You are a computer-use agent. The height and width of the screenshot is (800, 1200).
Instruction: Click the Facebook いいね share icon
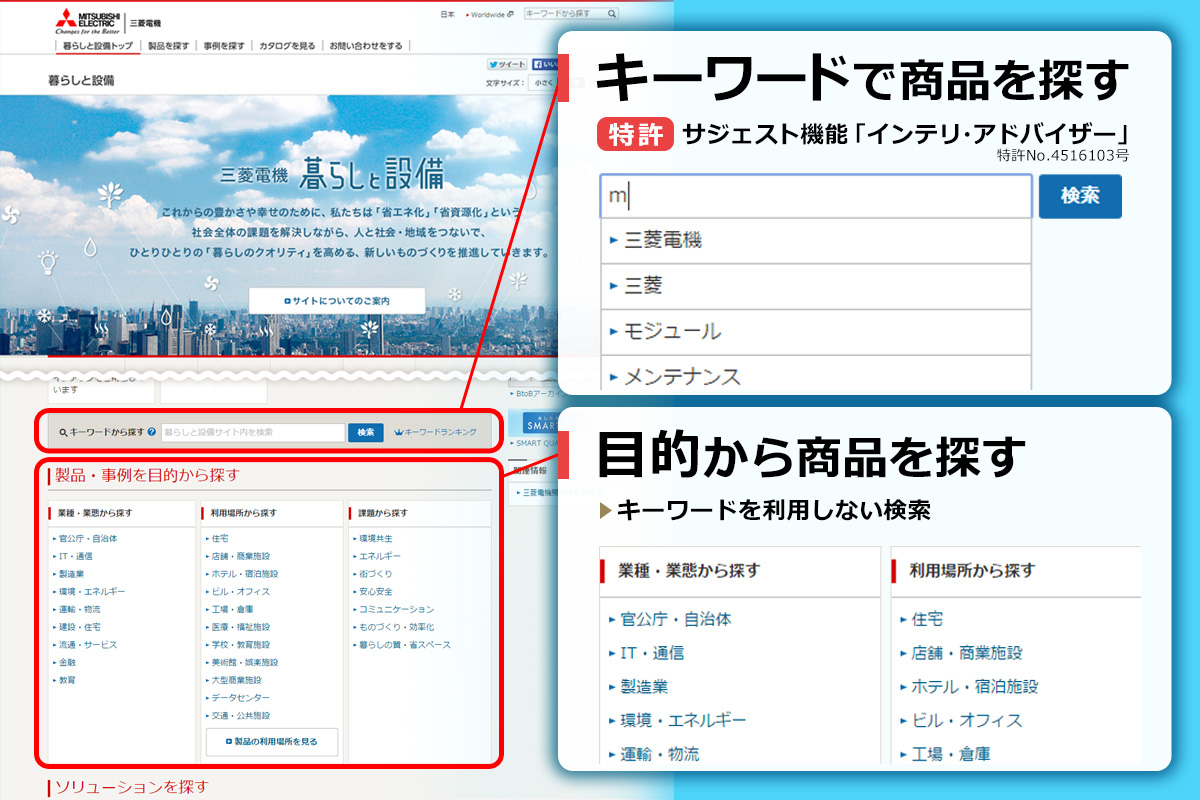(x=539, y=64)
